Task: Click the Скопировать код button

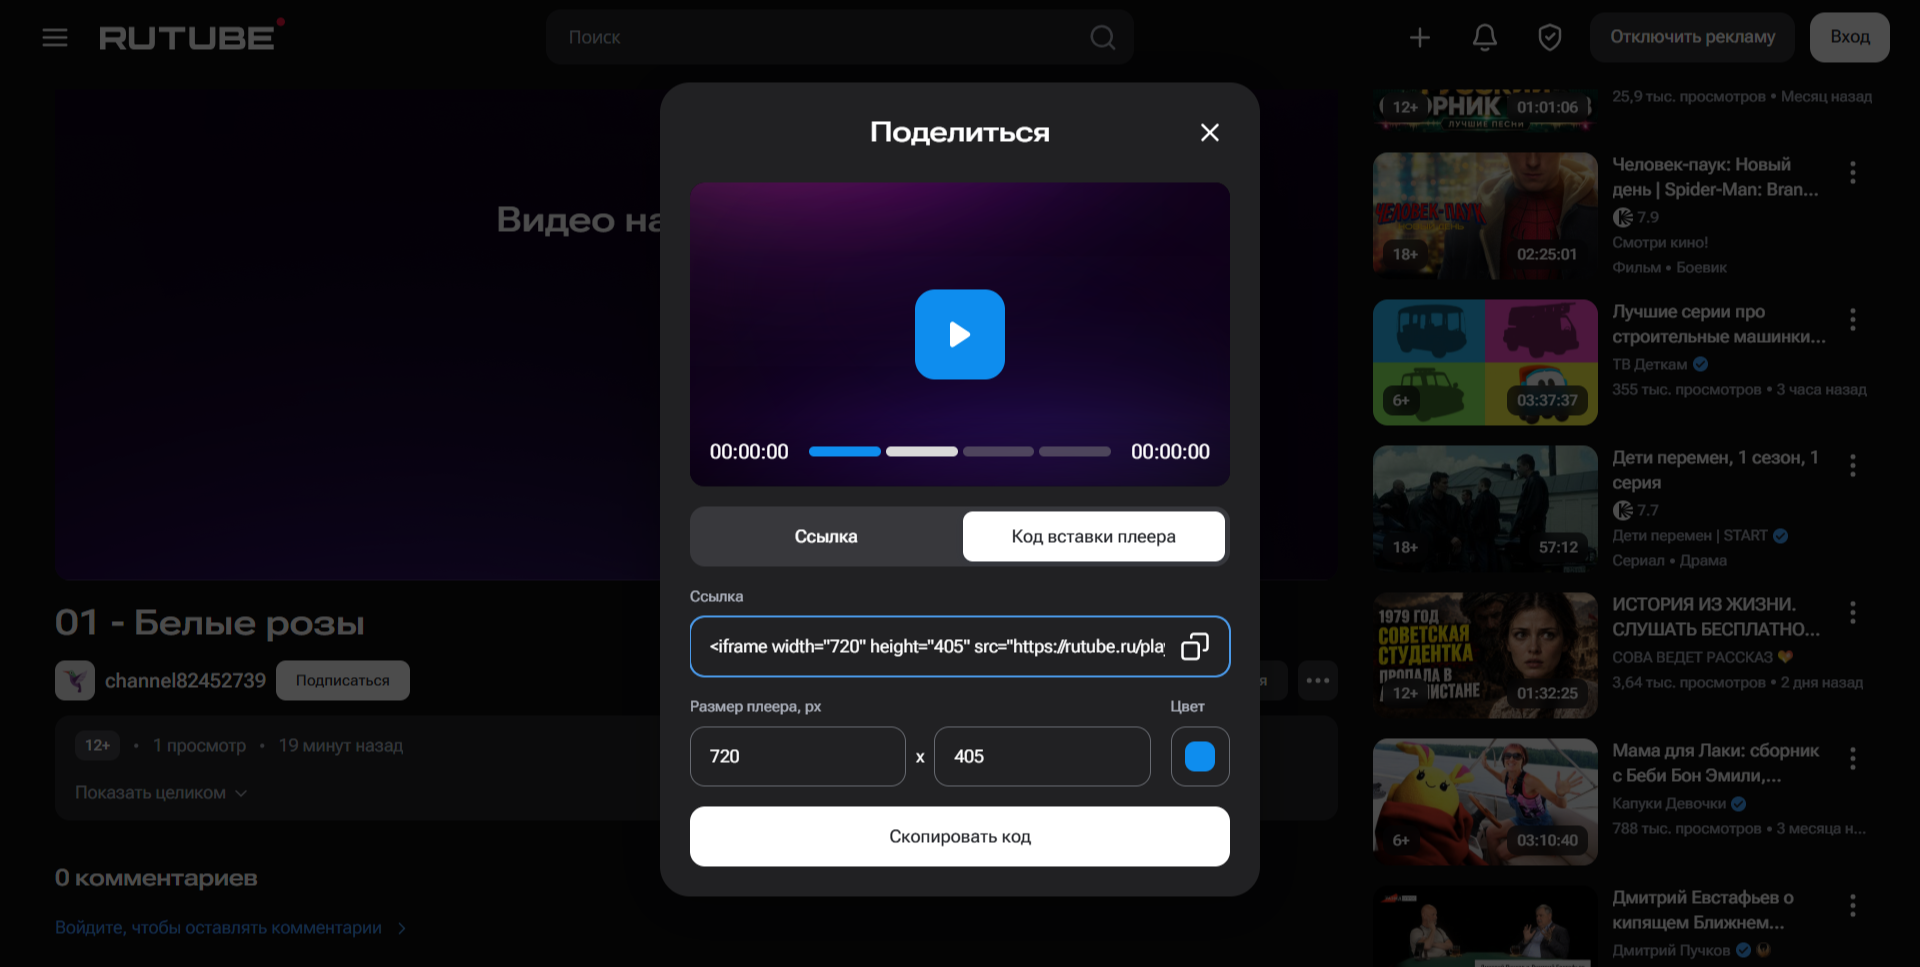Action: click(960, 836)
